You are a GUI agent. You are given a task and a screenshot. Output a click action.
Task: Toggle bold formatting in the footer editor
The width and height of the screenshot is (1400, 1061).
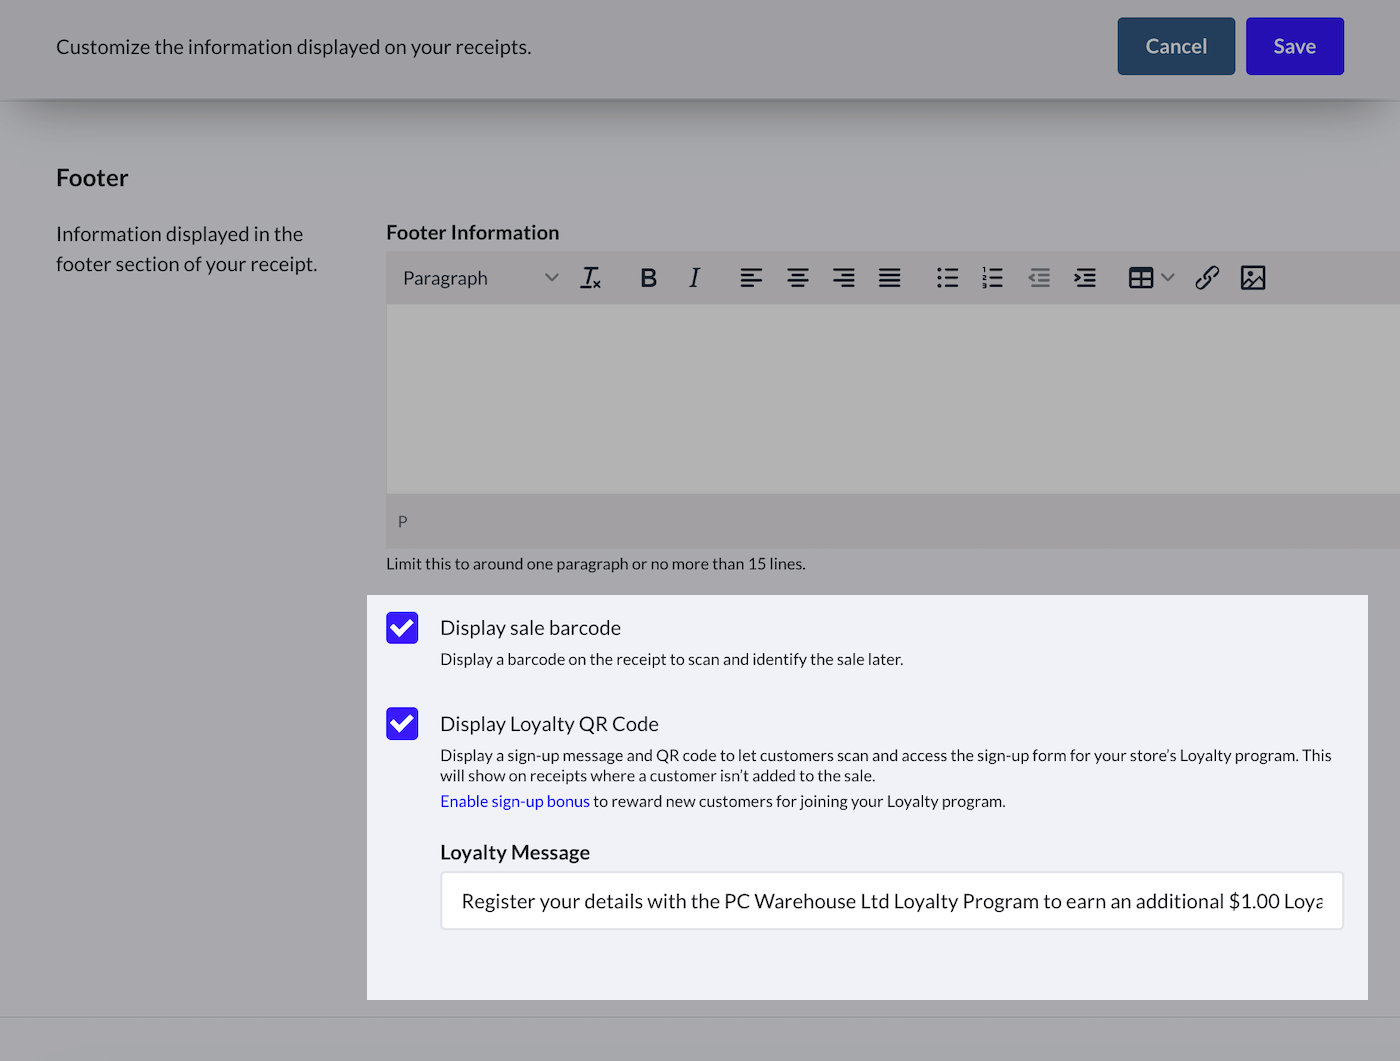click(648, 278)
